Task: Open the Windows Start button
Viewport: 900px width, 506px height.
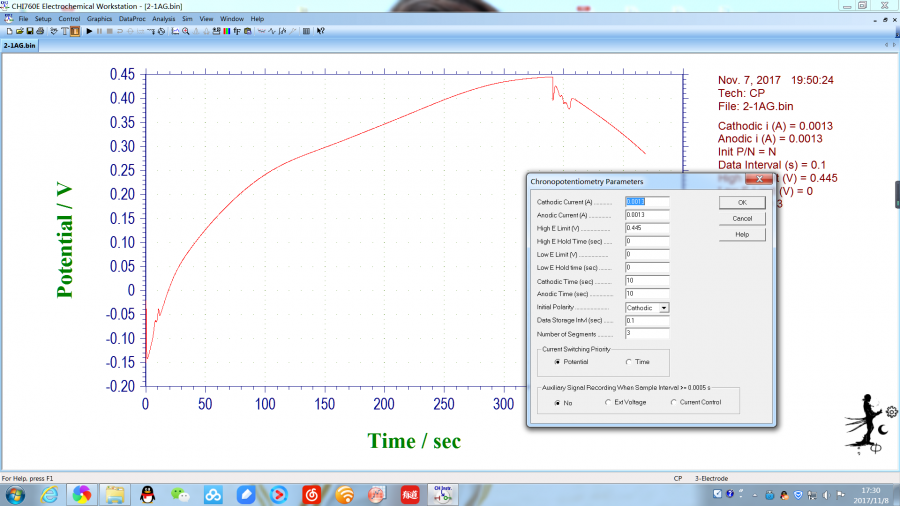Action: click(15, 495)
